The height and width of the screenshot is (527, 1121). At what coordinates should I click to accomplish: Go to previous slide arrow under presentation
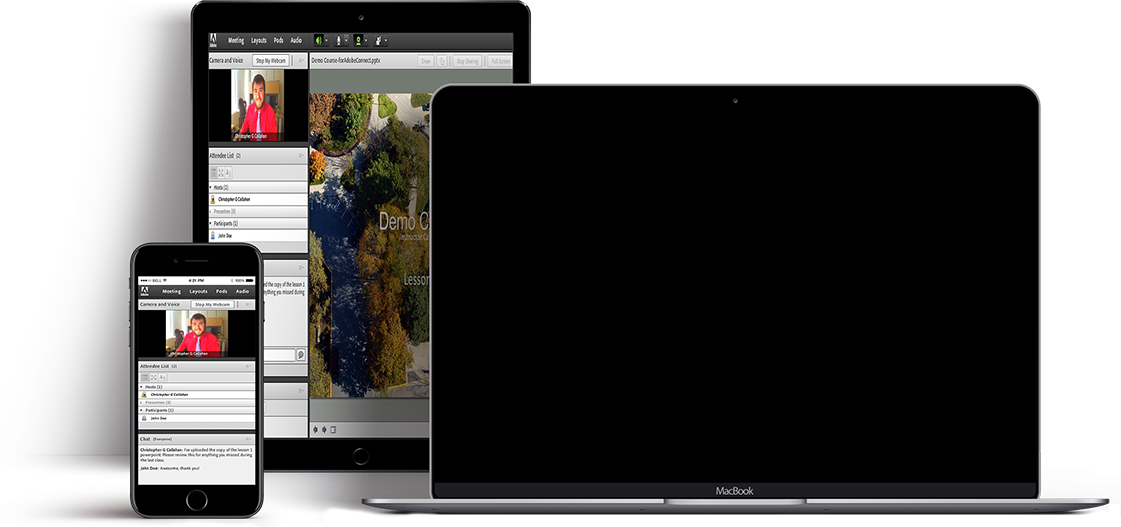click(x=315, y=430)
